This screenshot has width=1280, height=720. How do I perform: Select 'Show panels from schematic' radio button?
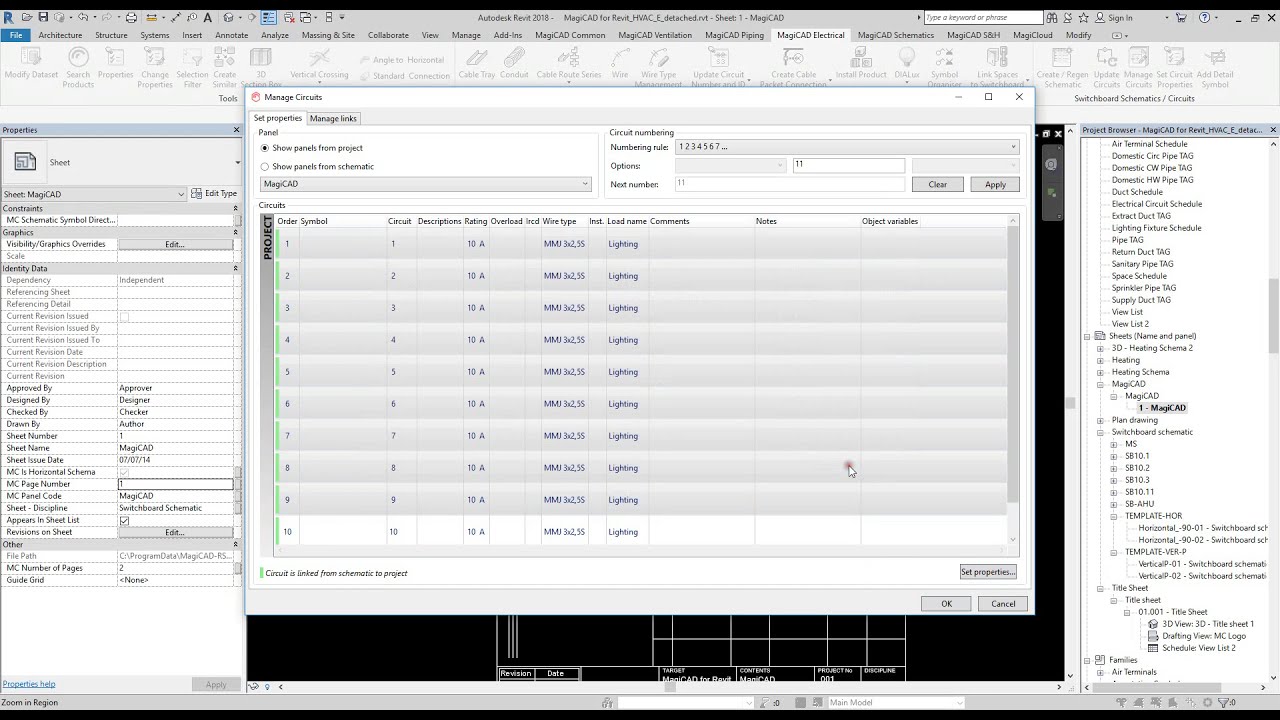[x=265, y=167]
